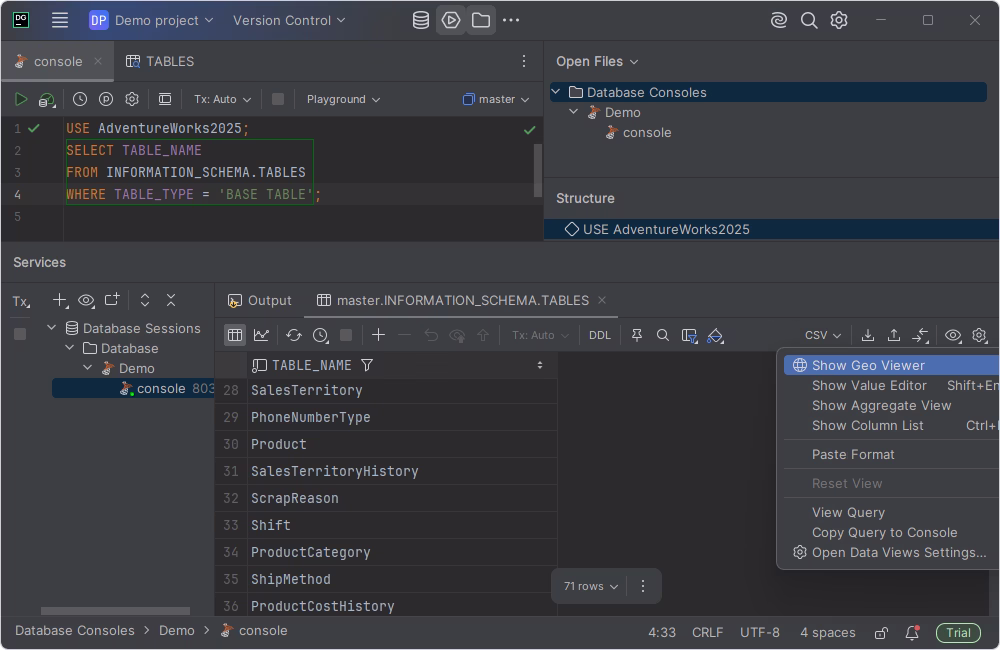Switch result to chart view icon

[x=261, y=335]
